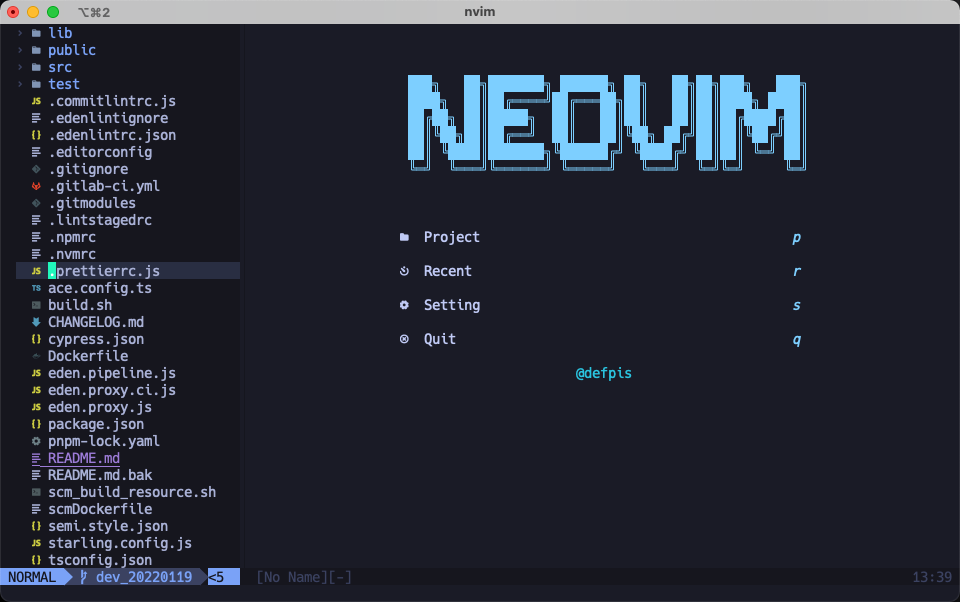This screenshot has width=960, height=602.
Task: Click the 13:39 clock in statusline
Action: [932, 577]
